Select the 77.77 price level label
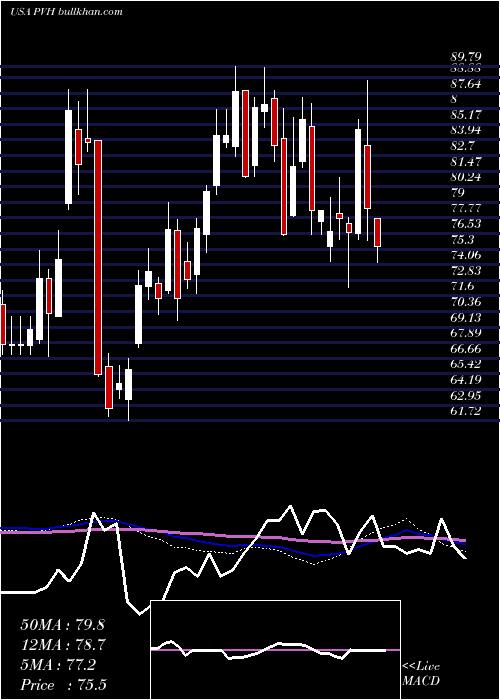The width and height of the screenshot is (500, 700). [x=466, y=208]
